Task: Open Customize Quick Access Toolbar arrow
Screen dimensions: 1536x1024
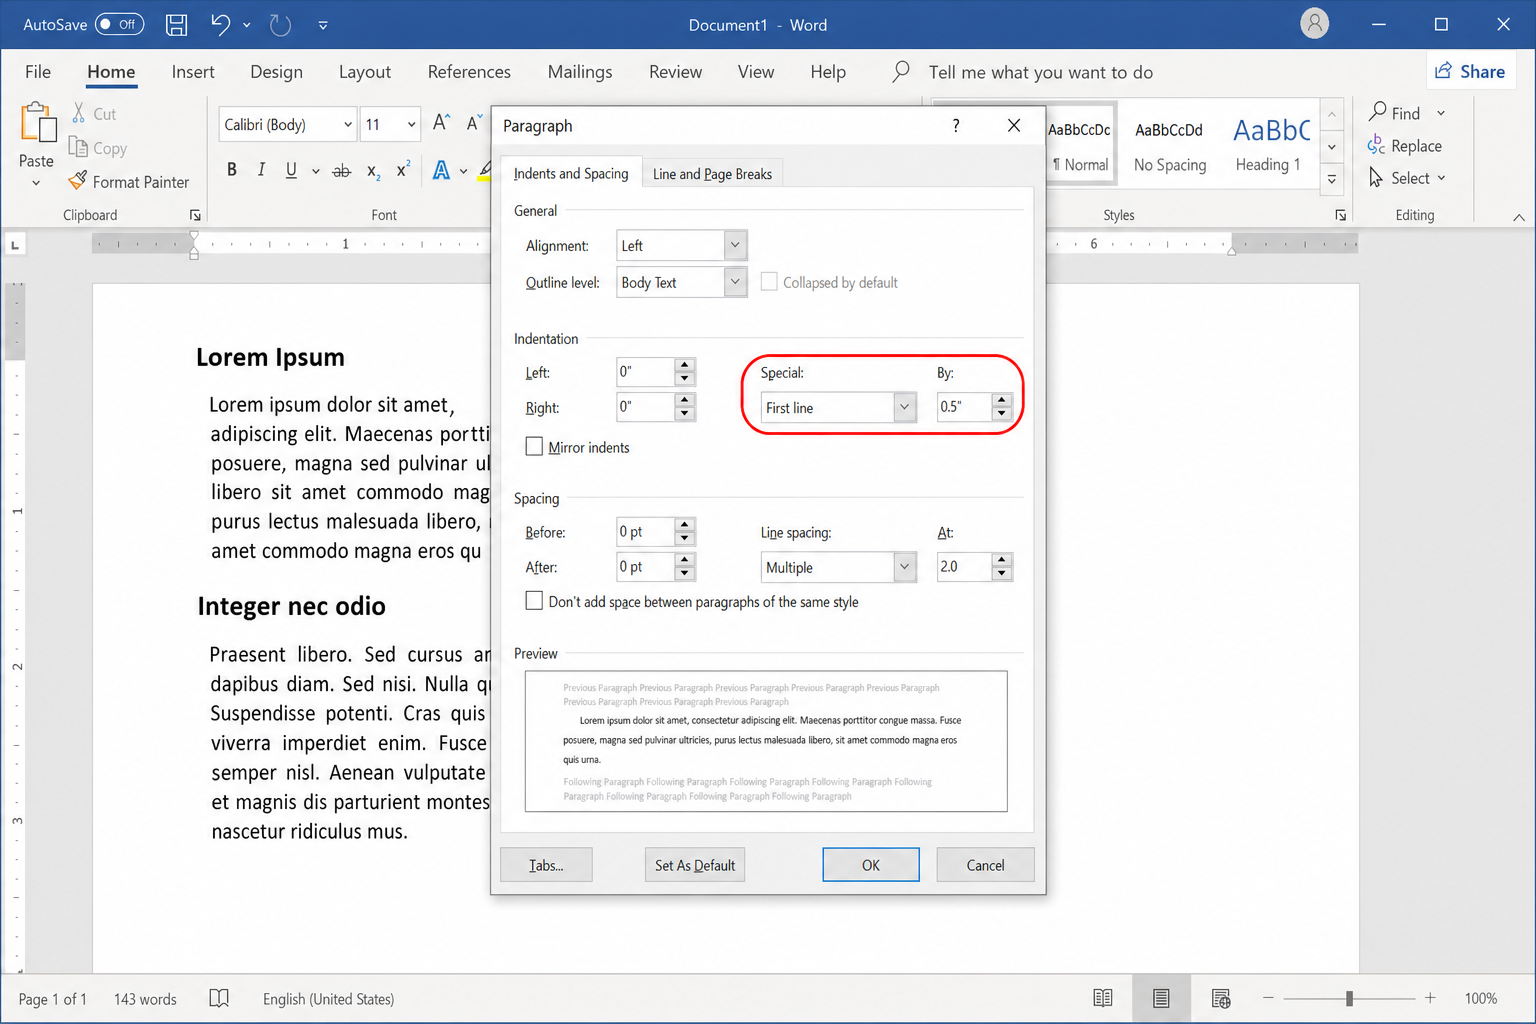Action: (x=323, y=26)
